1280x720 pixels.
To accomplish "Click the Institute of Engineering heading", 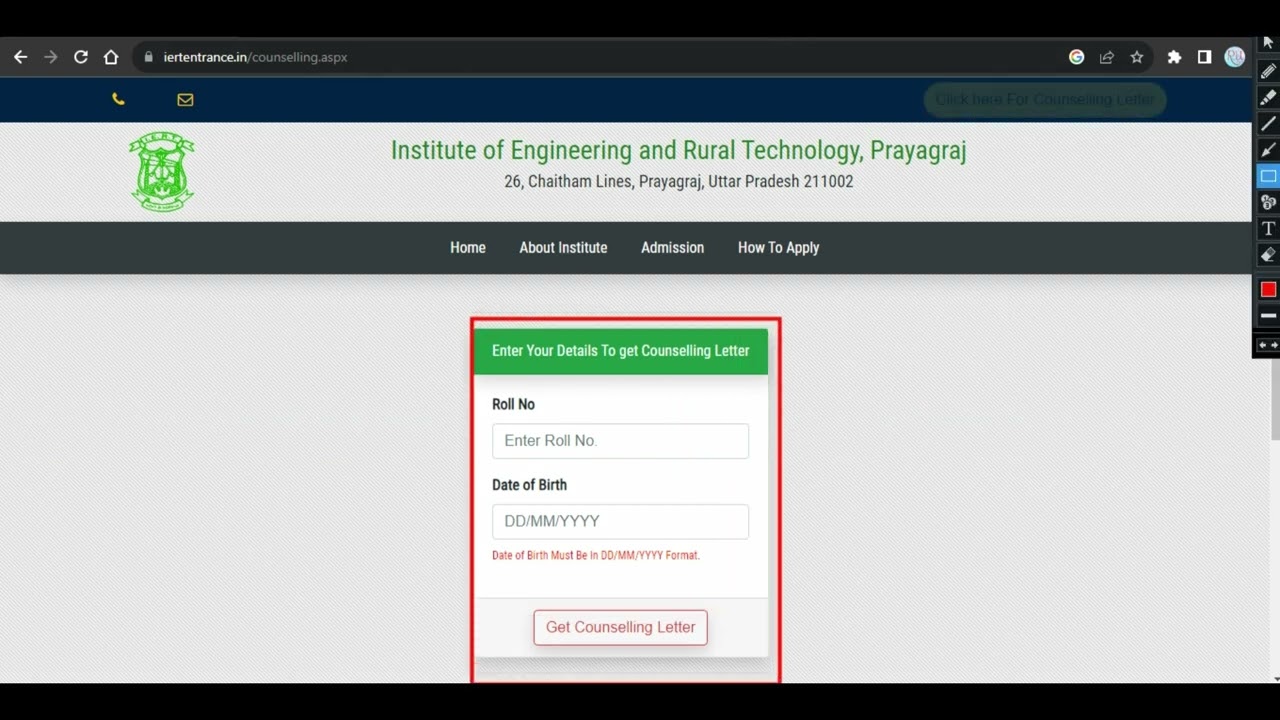I will pyautogui.click(x=678, y=150).
